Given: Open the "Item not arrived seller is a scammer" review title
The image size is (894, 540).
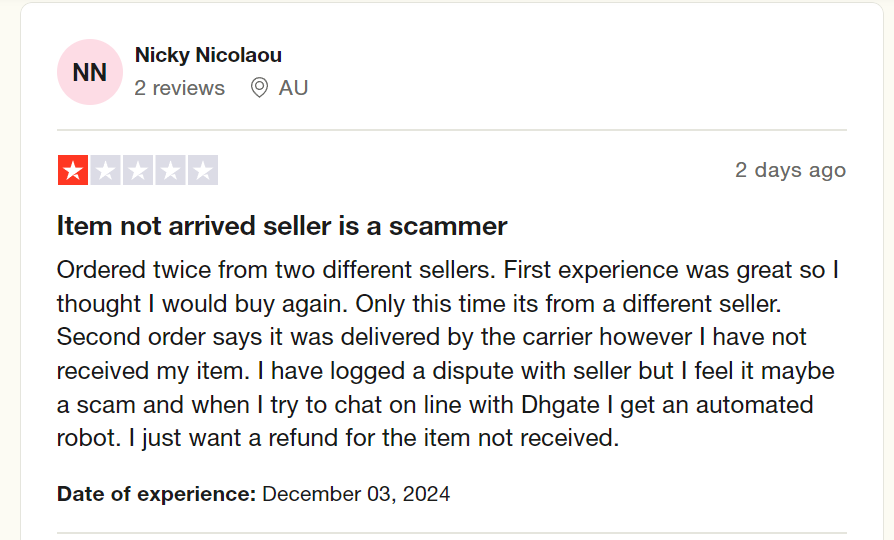Looking at the screenshot, I should coord(282,226).
